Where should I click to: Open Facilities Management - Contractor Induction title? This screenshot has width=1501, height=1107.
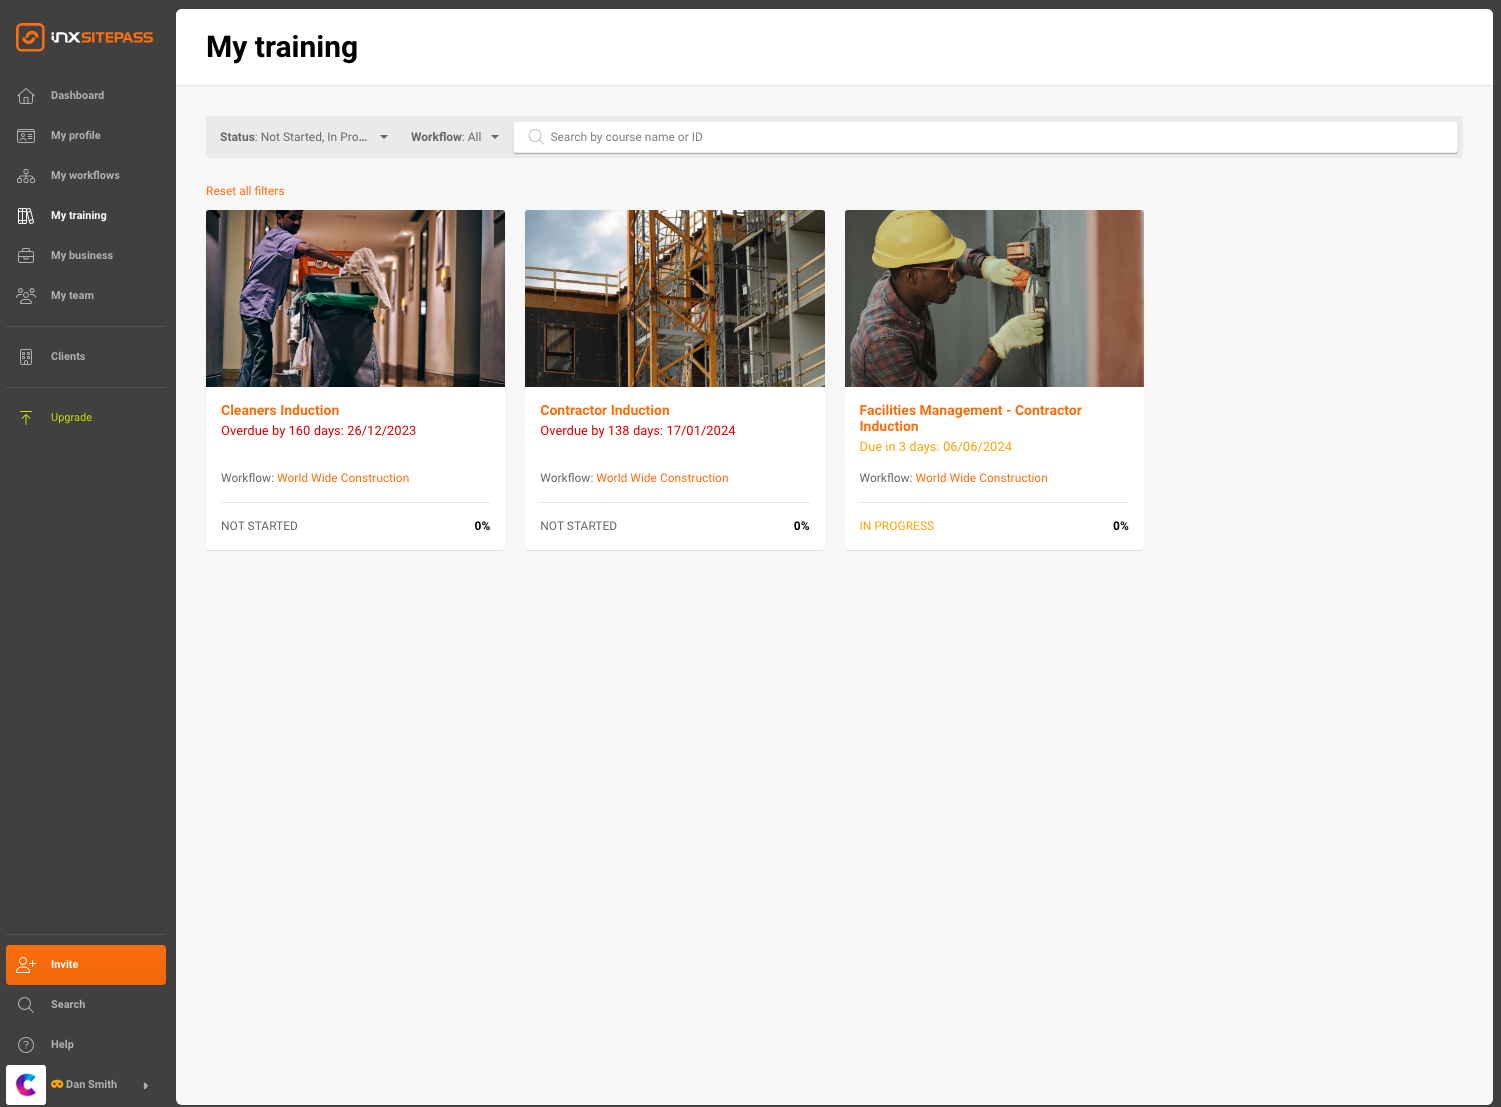click(x=970, y=419)
